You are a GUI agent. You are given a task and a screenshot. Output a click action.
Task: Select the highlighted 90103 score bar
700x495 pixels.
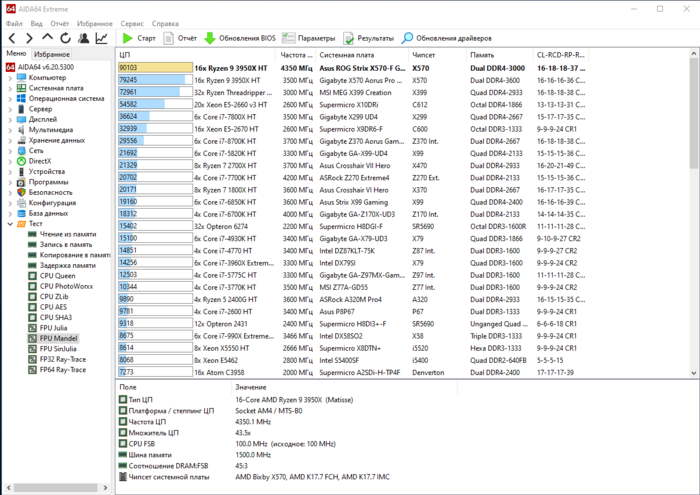click(155, 68)
